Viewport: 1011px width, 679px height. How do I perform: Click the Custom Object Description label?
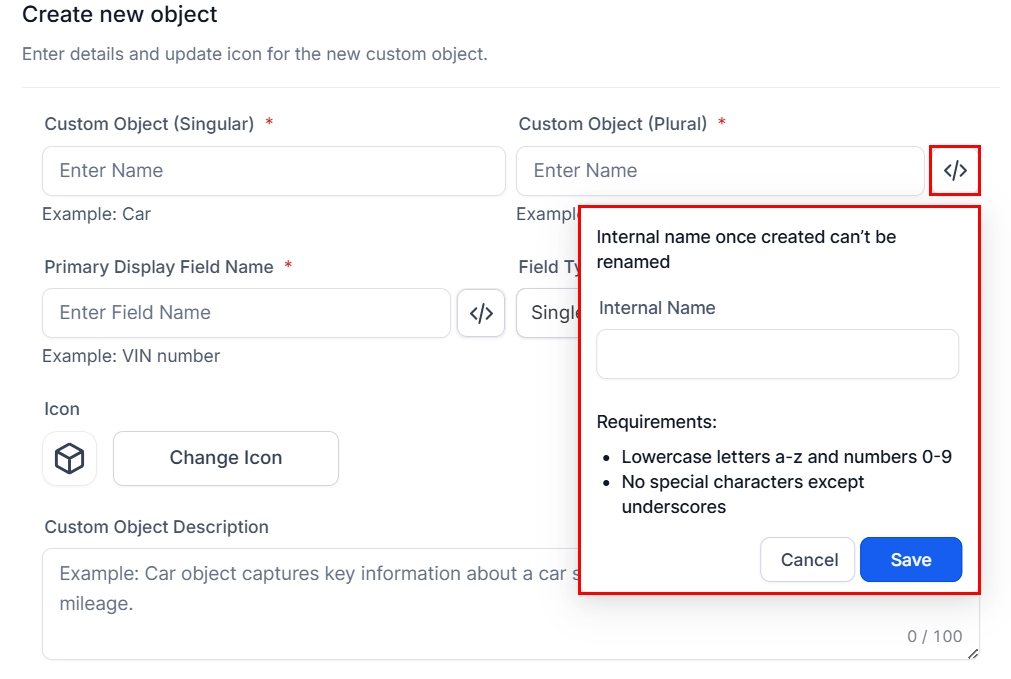point(156,527)
